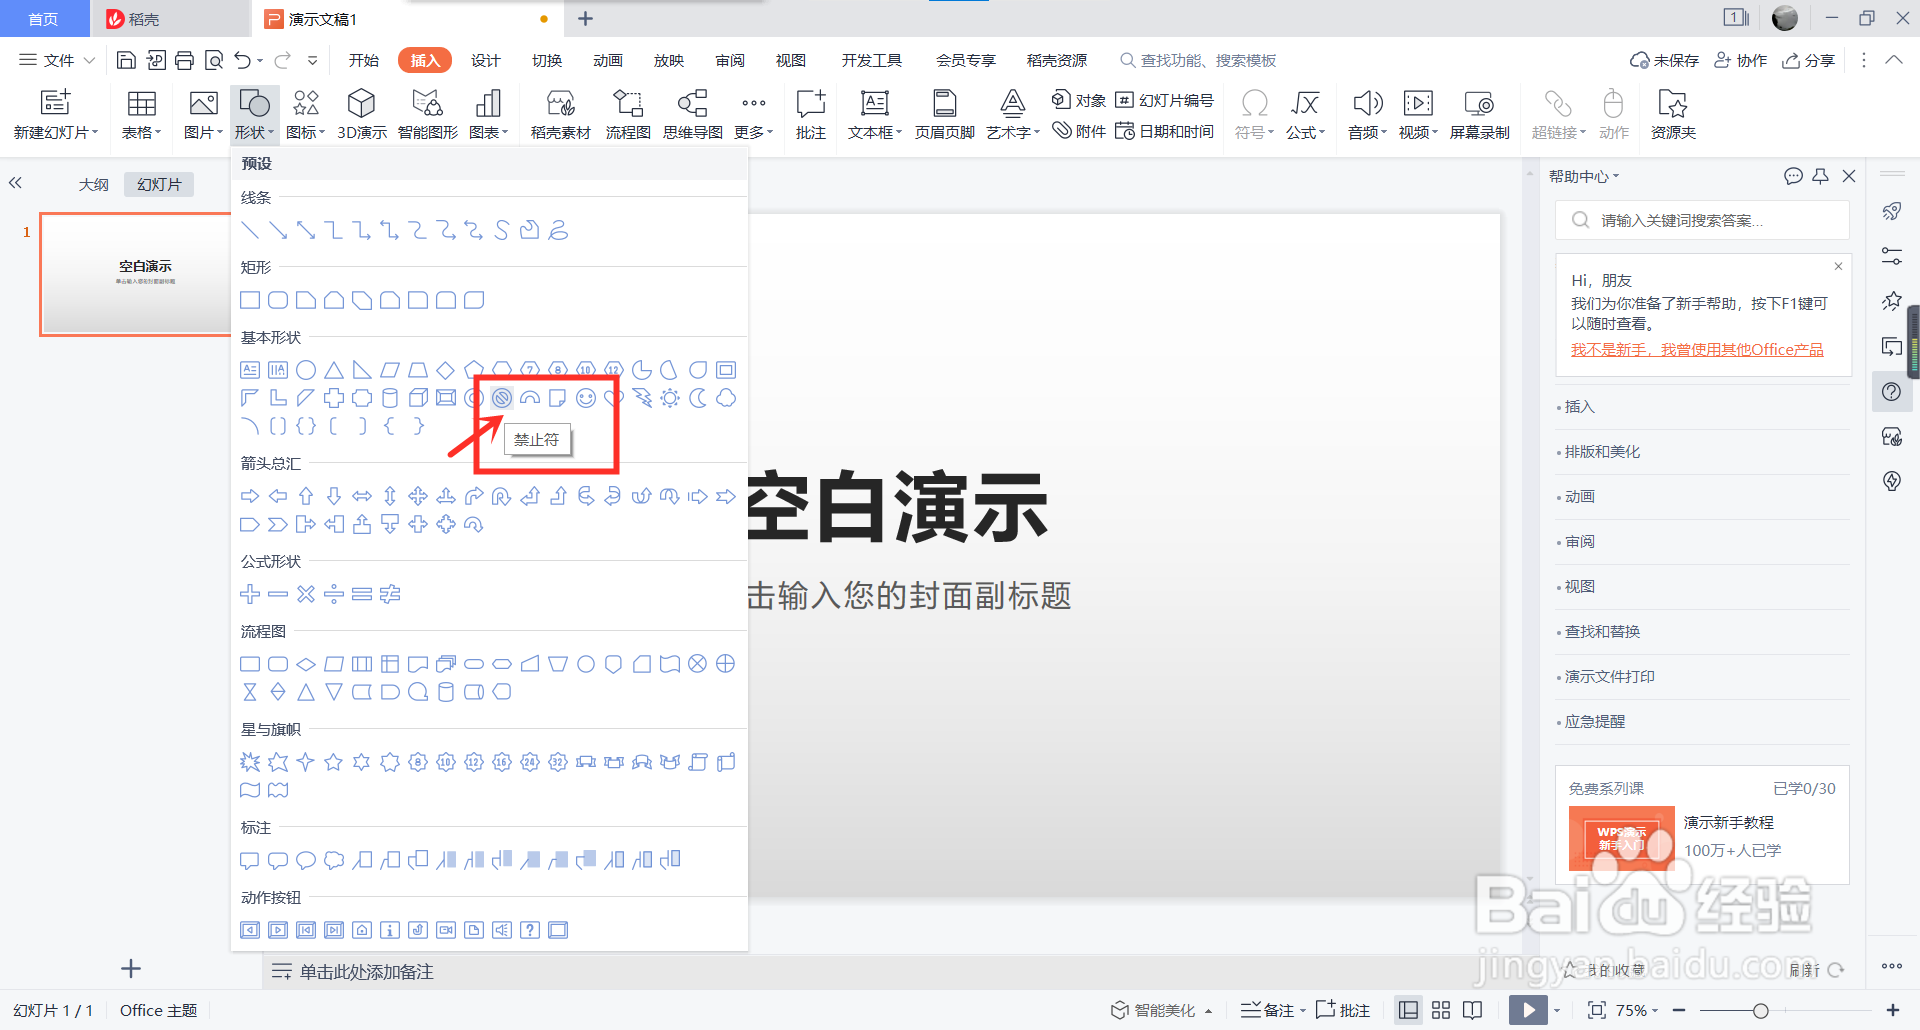Switch to the 开始 ribbon tab
Viewport: 1920px width, 1030px height.
[363, 60]
